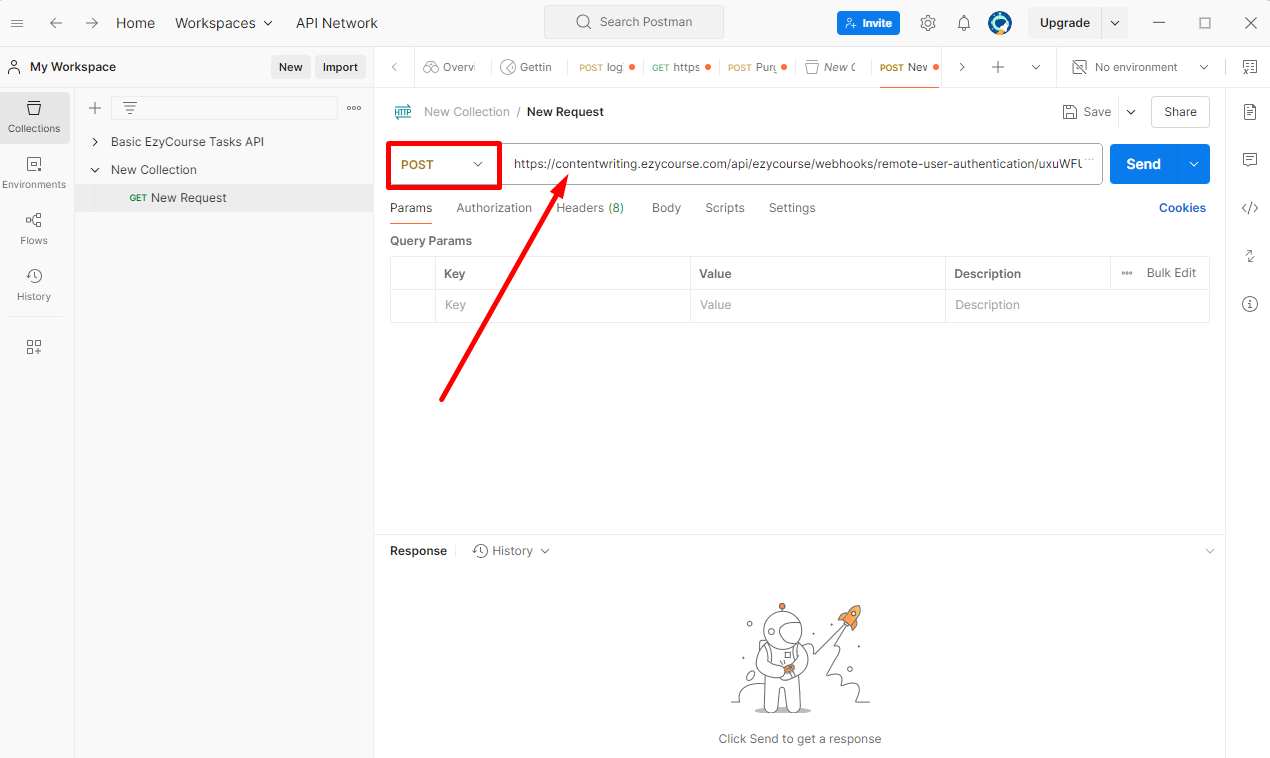Open a new tab with plus icon
This screenshot has width=1270, height=758.
click(998, 67)
